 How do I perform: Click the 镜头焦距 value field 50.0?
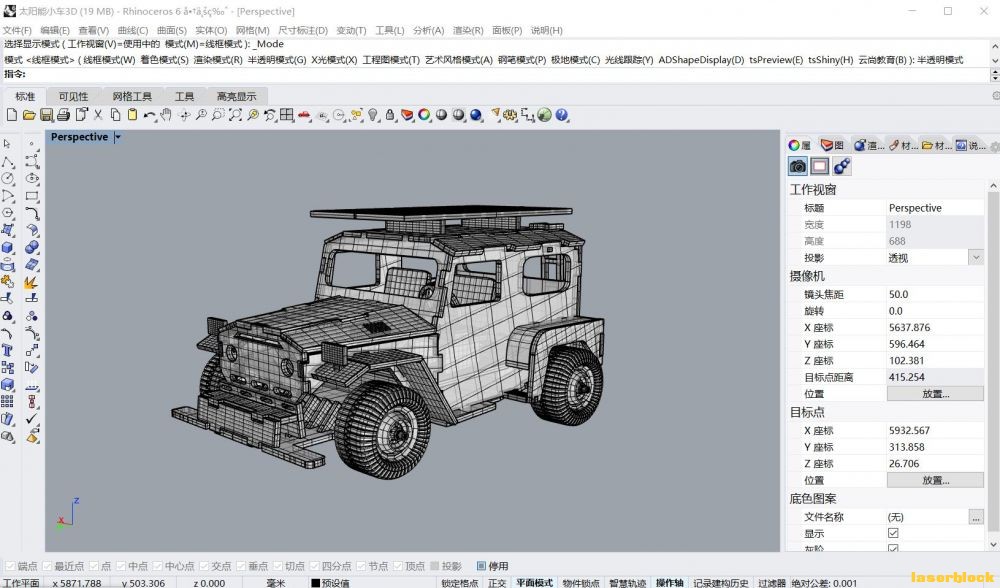pos(935,294)
